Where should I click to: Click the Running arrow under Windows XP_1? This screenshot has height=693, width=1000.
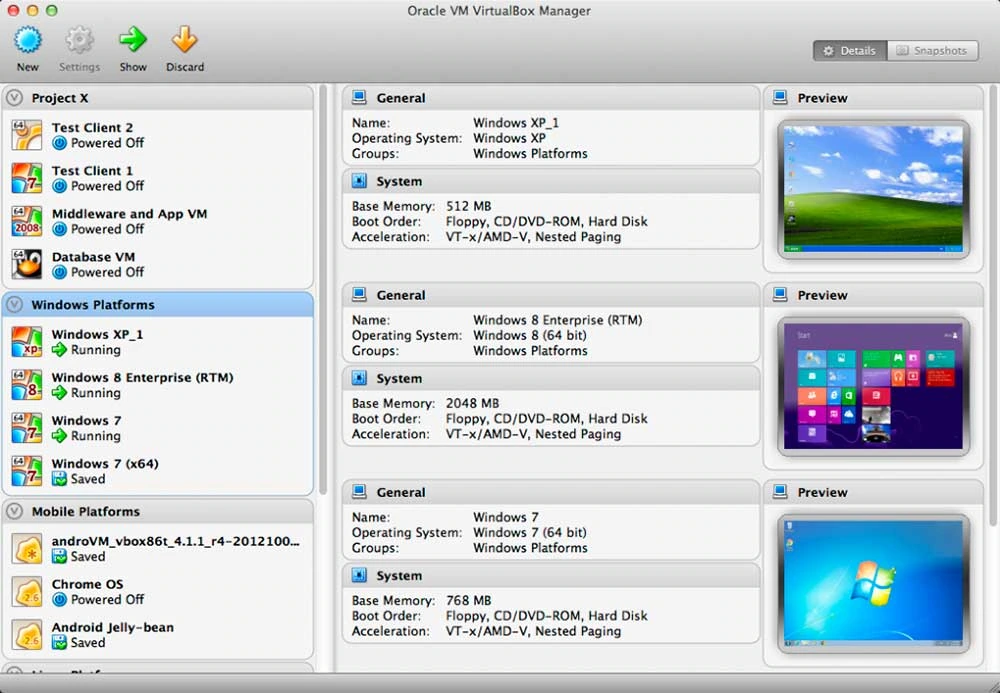59,349
